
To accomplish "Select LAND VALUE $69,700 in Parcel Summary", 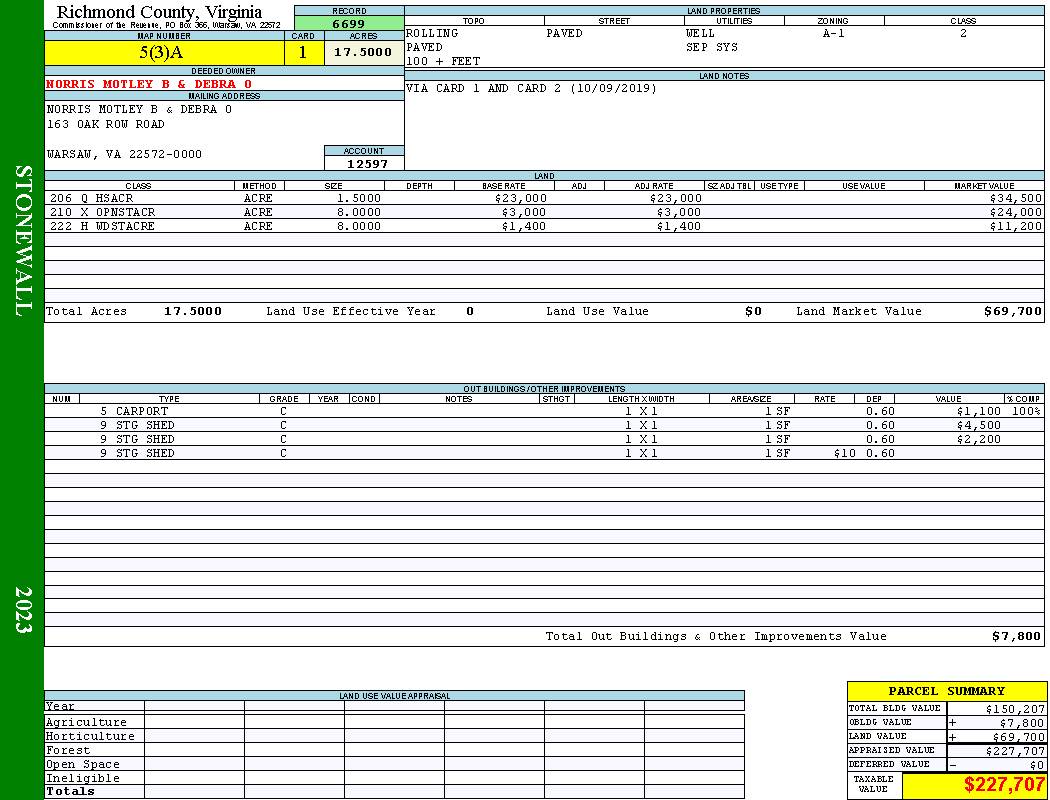I will coord(1019,737).
